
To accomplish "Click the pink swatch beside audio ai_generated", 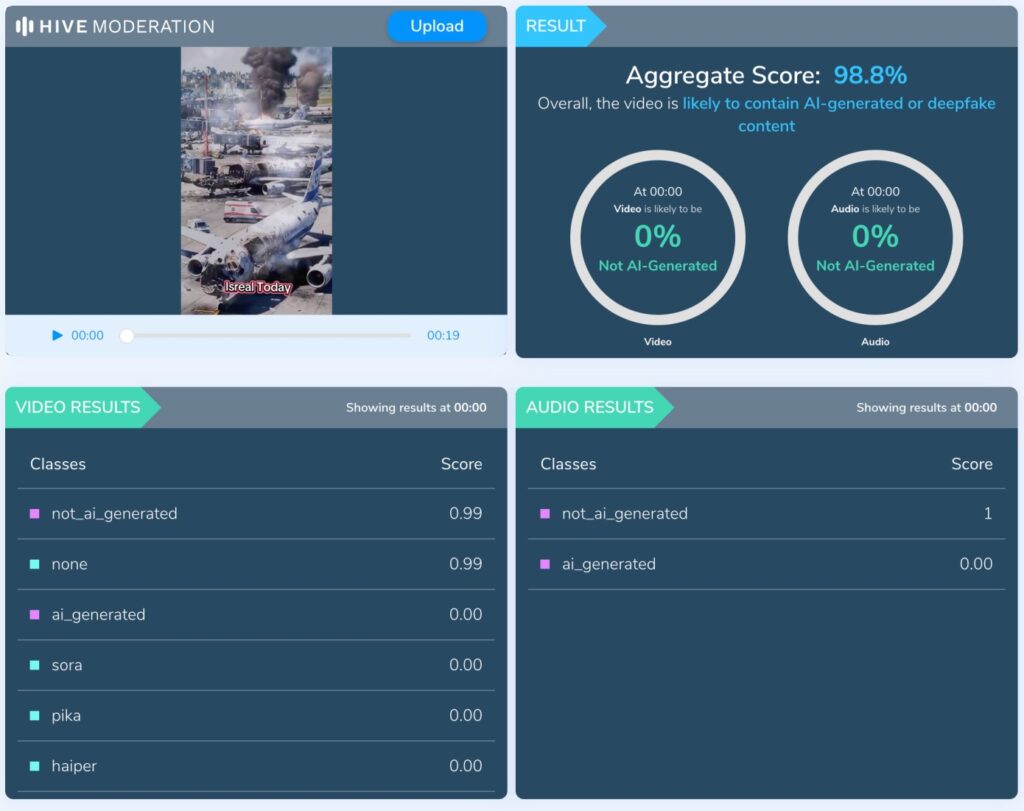I will pos(545,564).
